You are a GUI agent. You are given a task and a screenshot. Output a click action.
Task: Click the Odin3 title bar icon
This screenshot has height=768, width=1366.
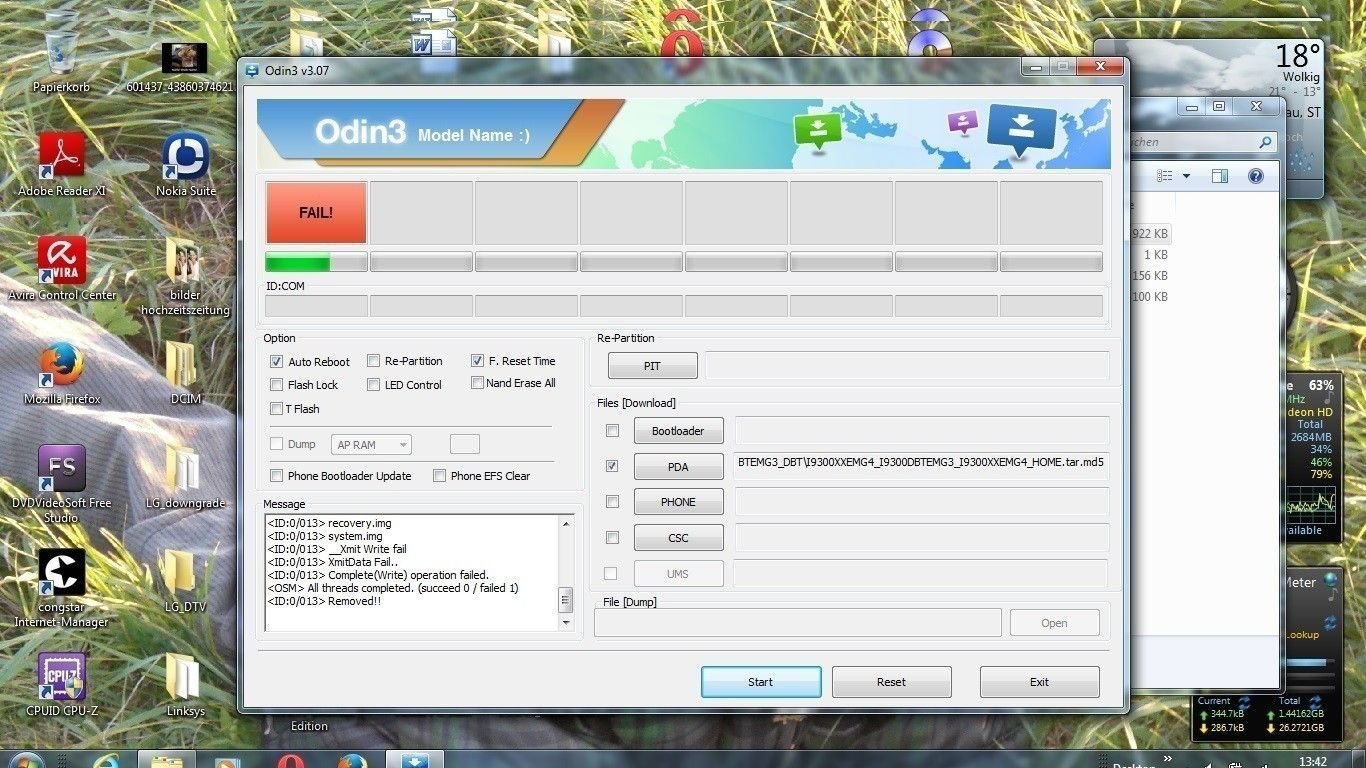pos(252,70)
